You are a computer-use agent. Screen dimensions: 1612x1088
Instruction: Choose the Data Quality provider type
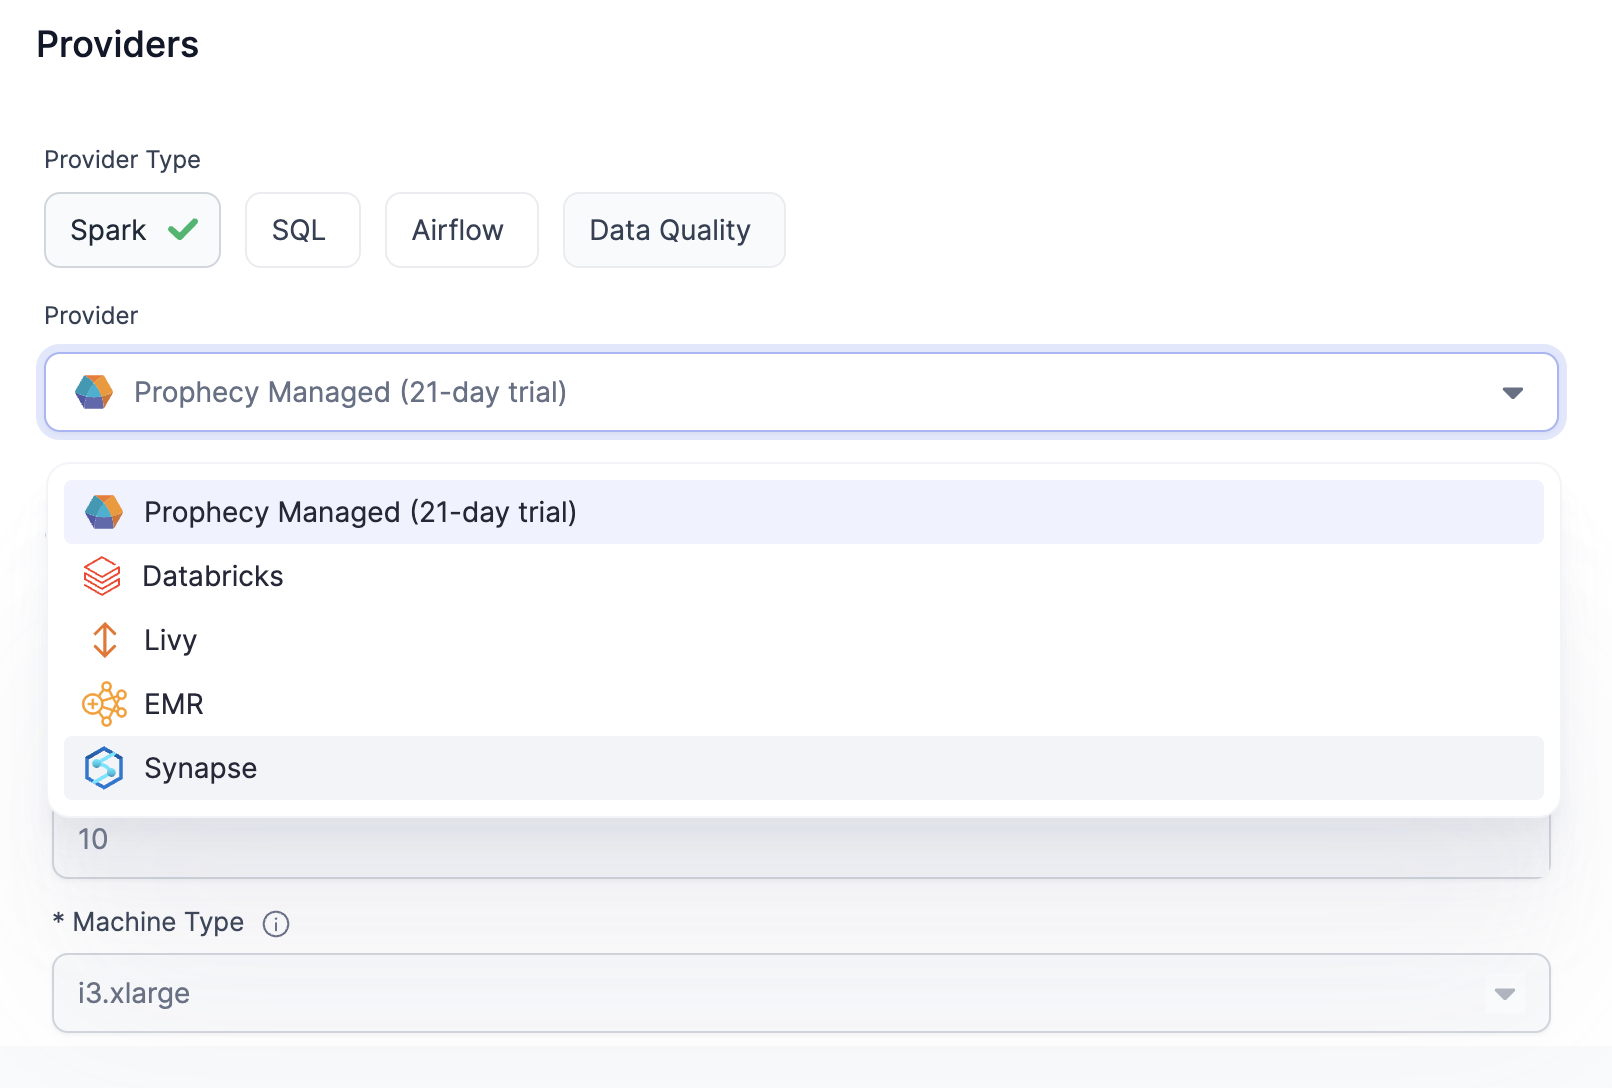(x=674, y=230)
